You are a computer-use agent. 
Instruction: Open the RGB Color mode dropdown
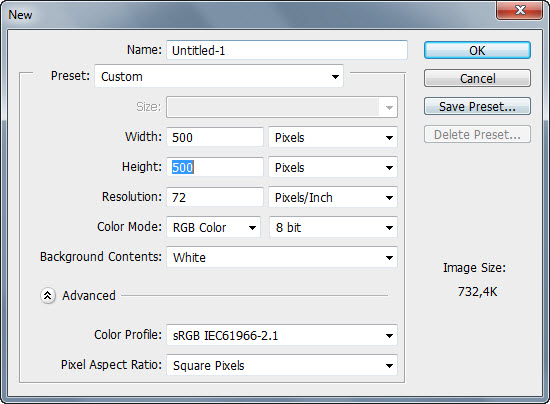coord(214,228)
